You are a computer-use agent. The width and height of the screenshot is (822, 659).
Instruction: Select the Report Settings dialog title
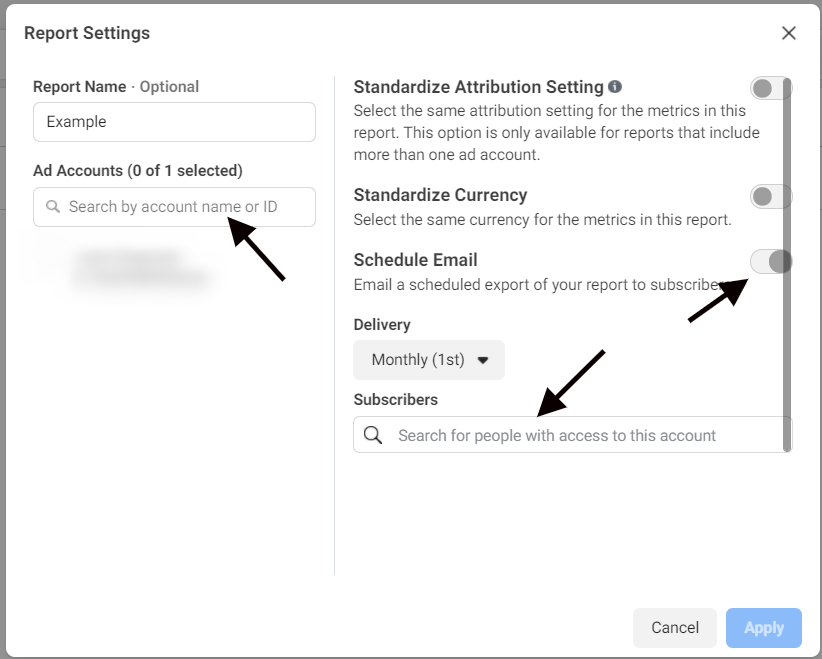tap(89, 33)
